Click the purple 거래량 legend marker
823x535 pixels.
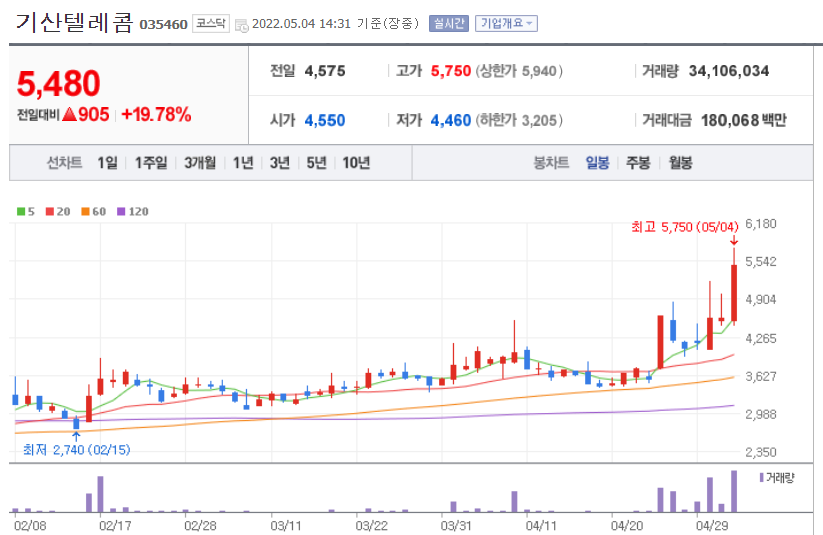point(762,478)
